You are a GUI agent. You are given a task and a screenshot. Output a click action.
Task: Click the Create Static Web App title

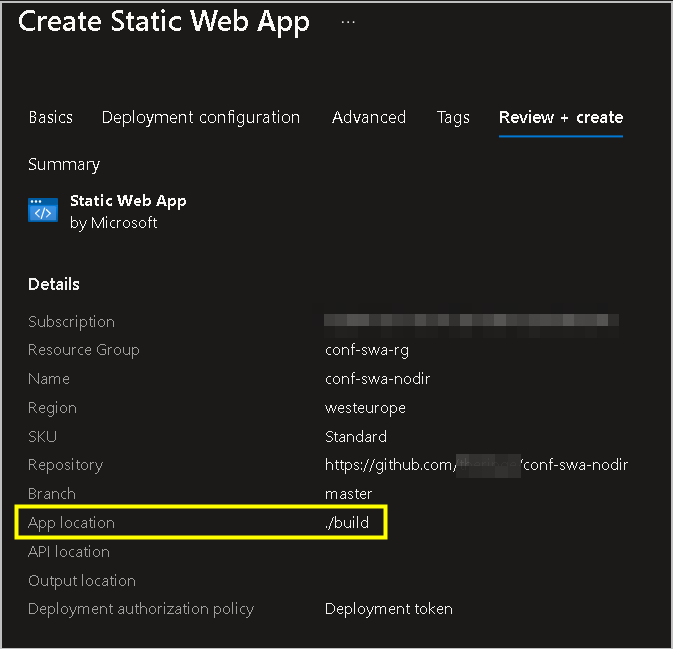tap(164, 22)
